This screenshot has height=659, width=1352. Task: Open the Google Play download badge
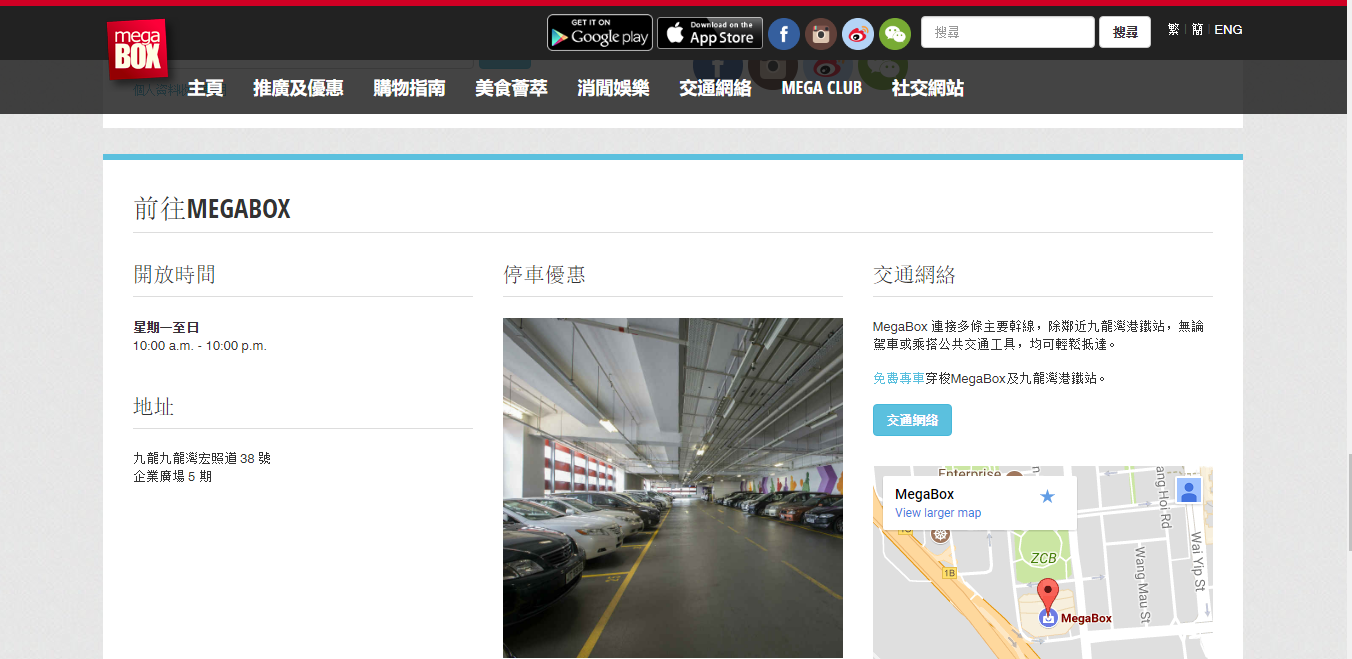600,33
